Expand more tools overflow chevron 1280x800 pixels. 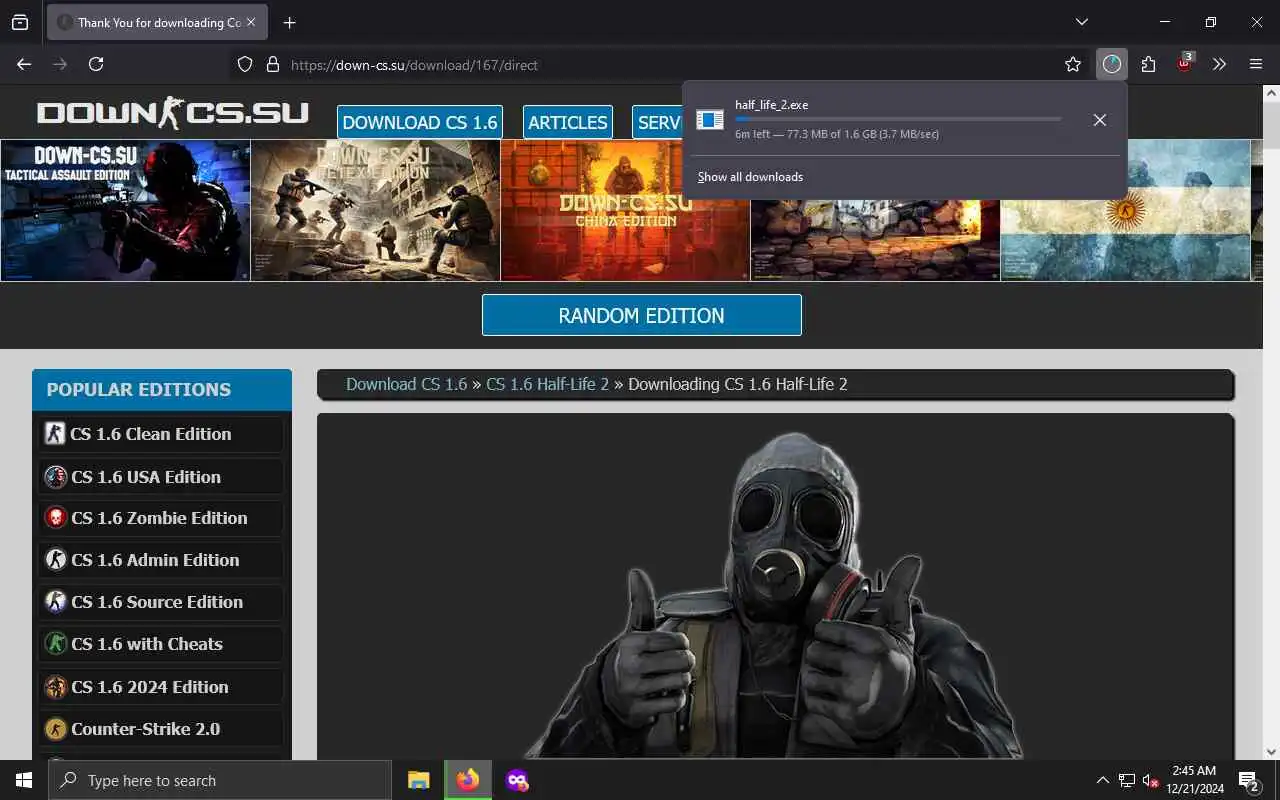[x=1219, y=65]
